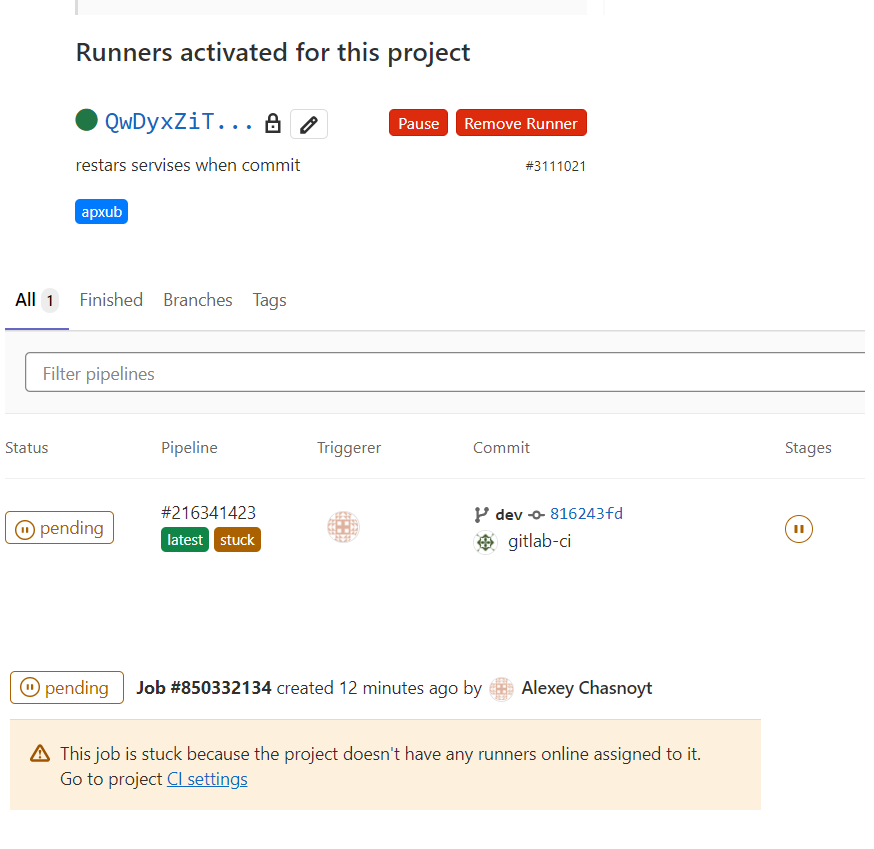Click the commit author avatar beside gitlab-ci
The height and width of the screenshot is (849, 874).
pos(485,542)
